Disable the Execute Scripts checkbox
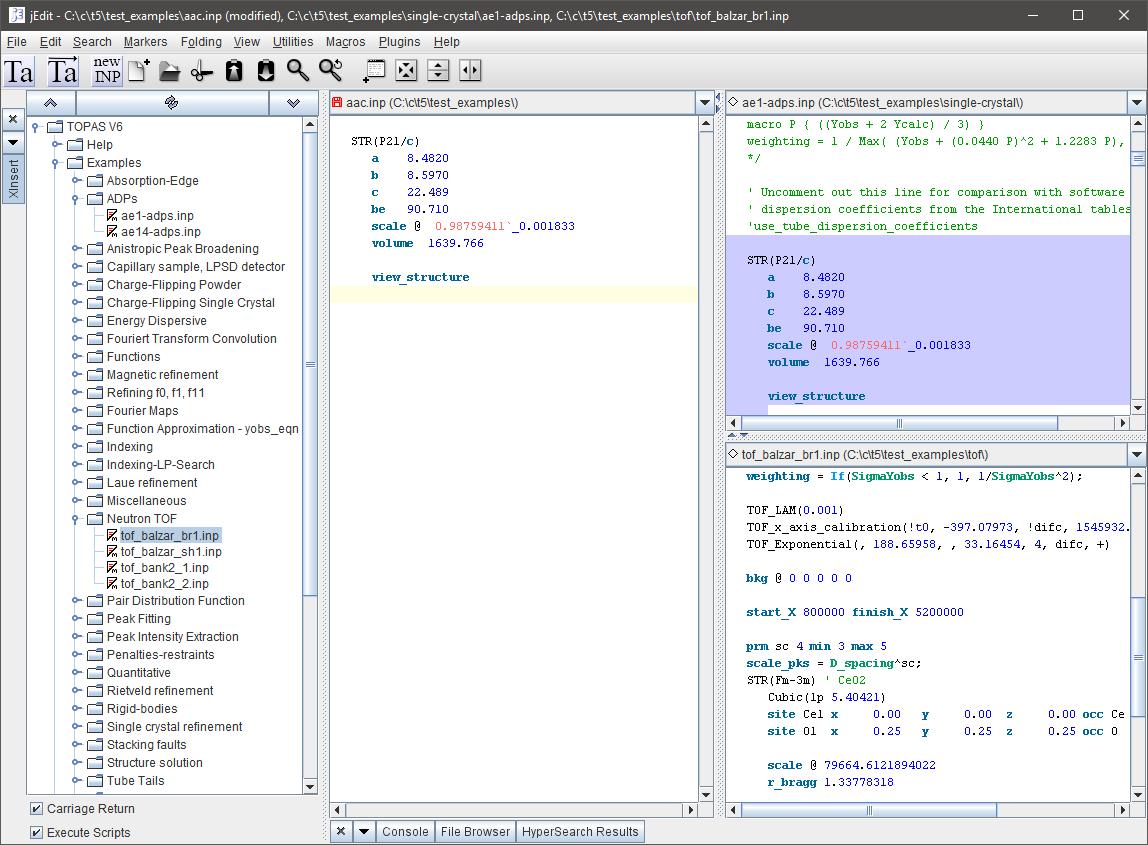The height and width of the screenshot is (845, 1148). tap(37, 833)
